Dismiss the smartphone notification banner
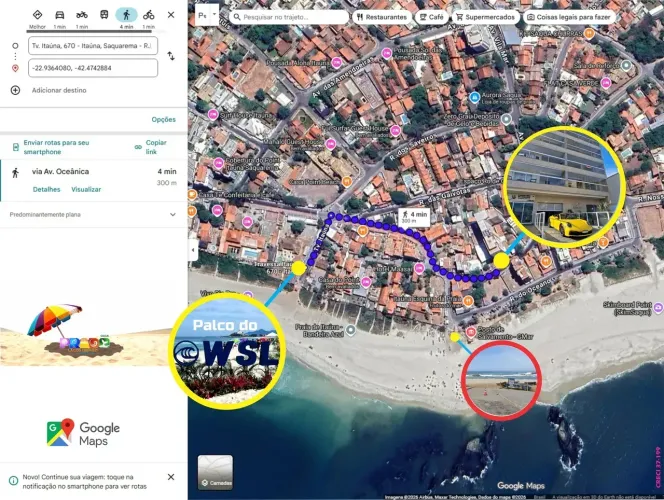 pos(171,477)
